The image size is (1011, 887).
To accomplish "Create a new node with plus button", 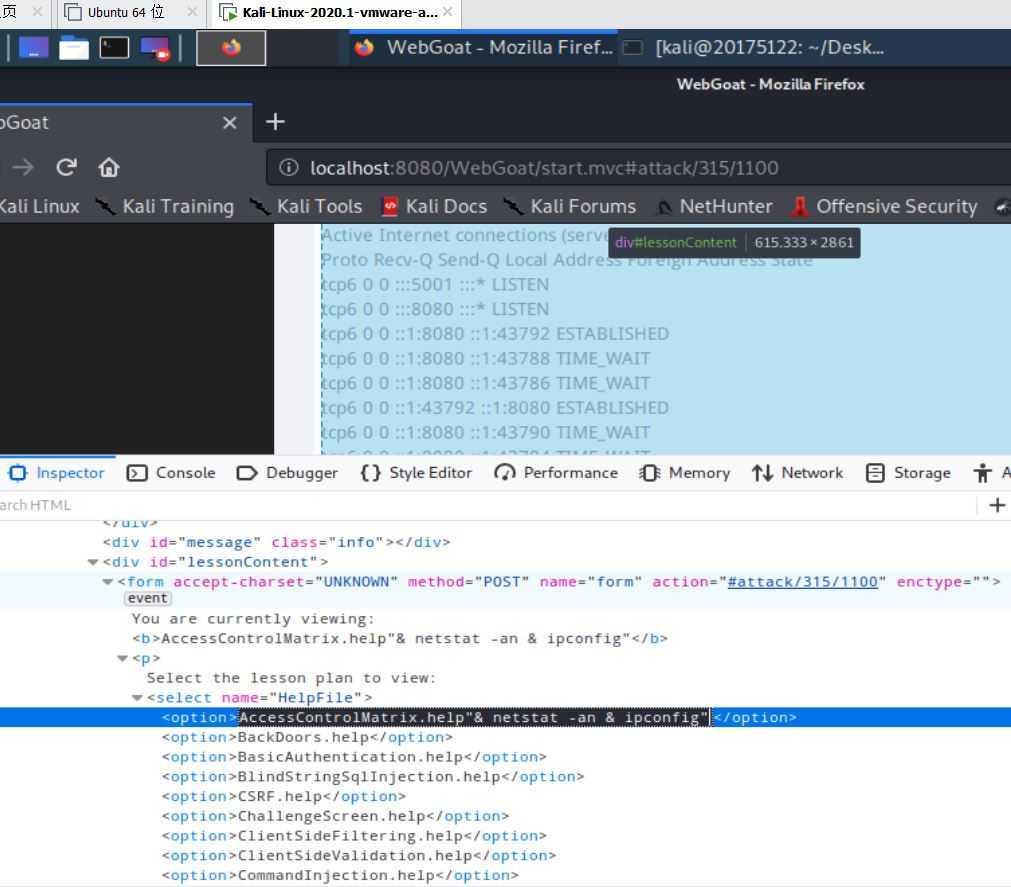I will [997, 505].
